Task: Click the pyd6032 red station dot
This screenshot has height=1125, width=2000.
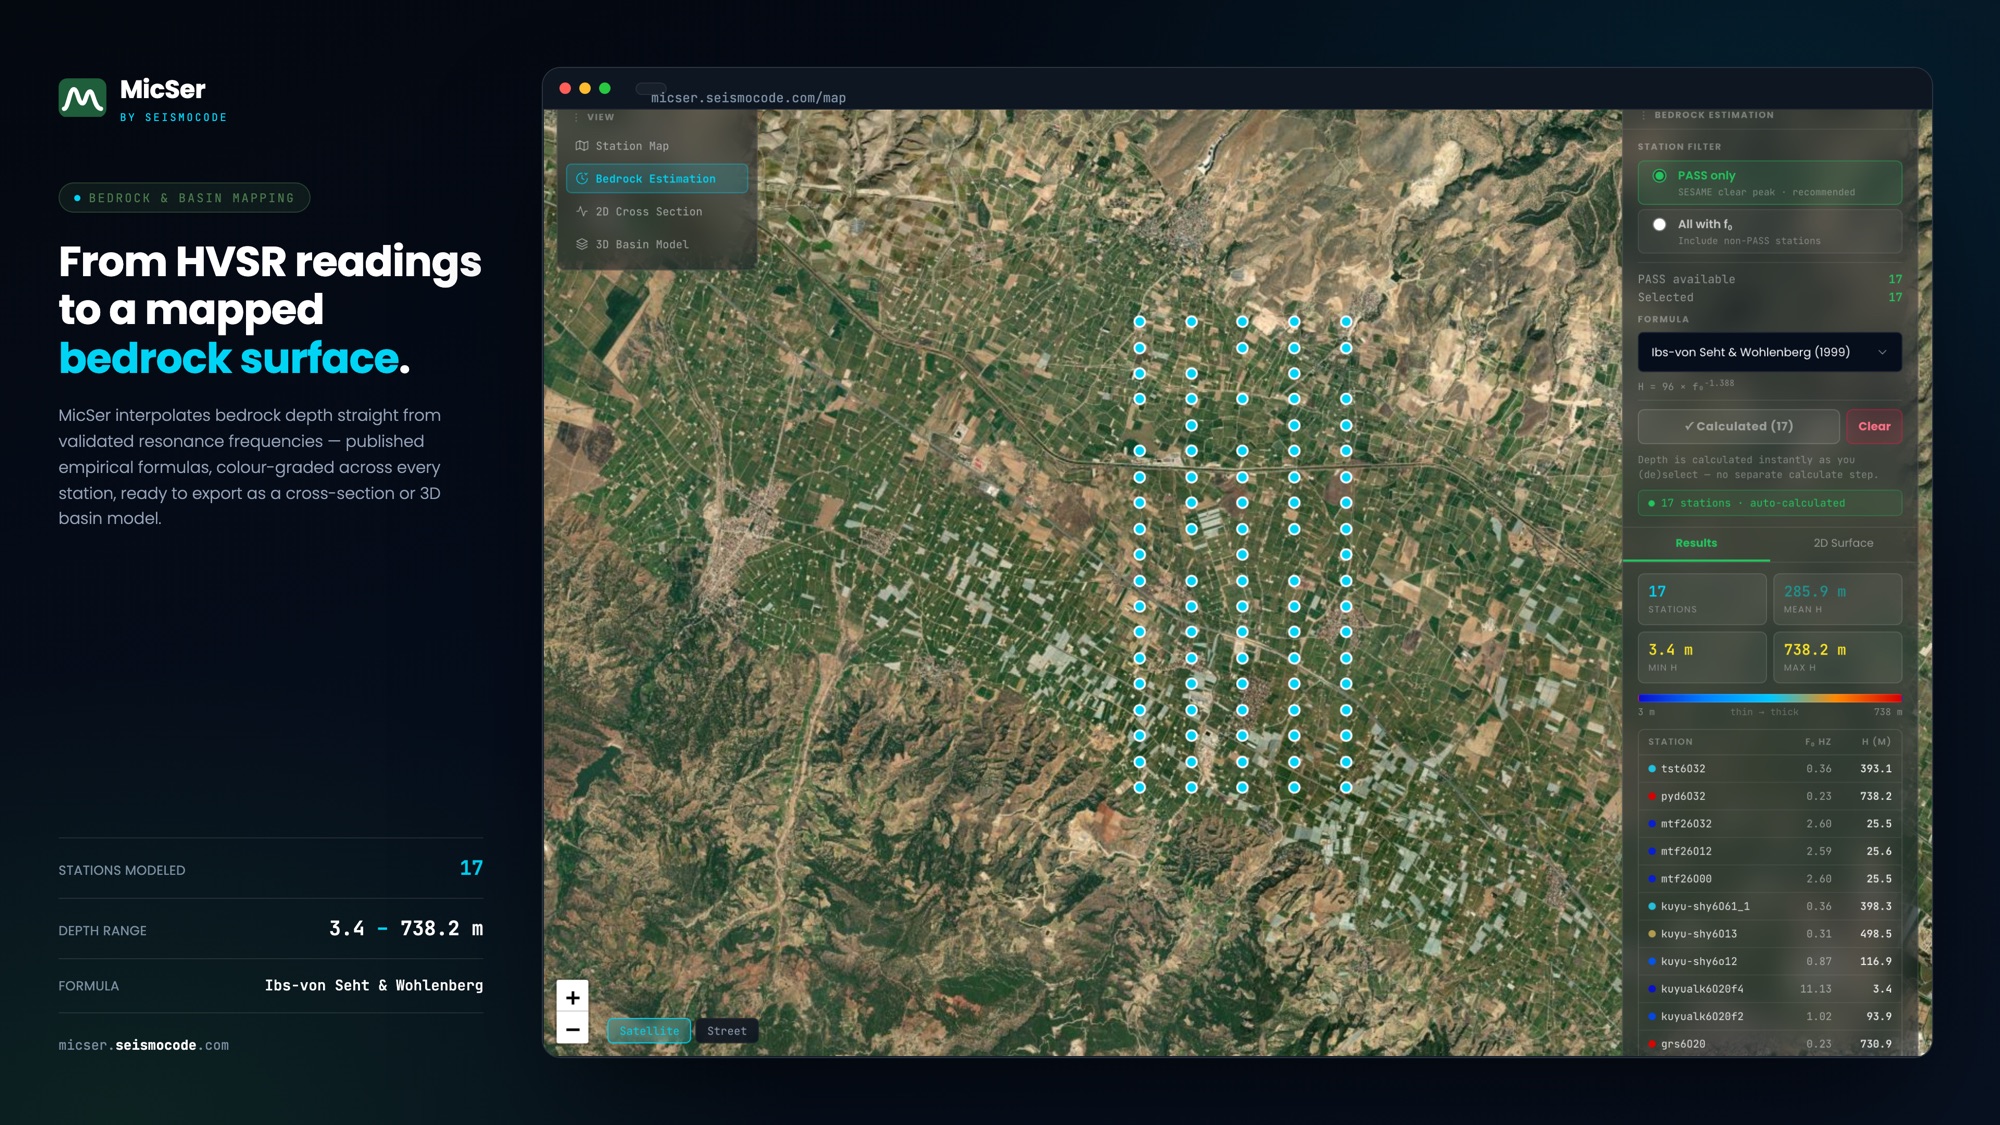Action: tap(1652, 797)
